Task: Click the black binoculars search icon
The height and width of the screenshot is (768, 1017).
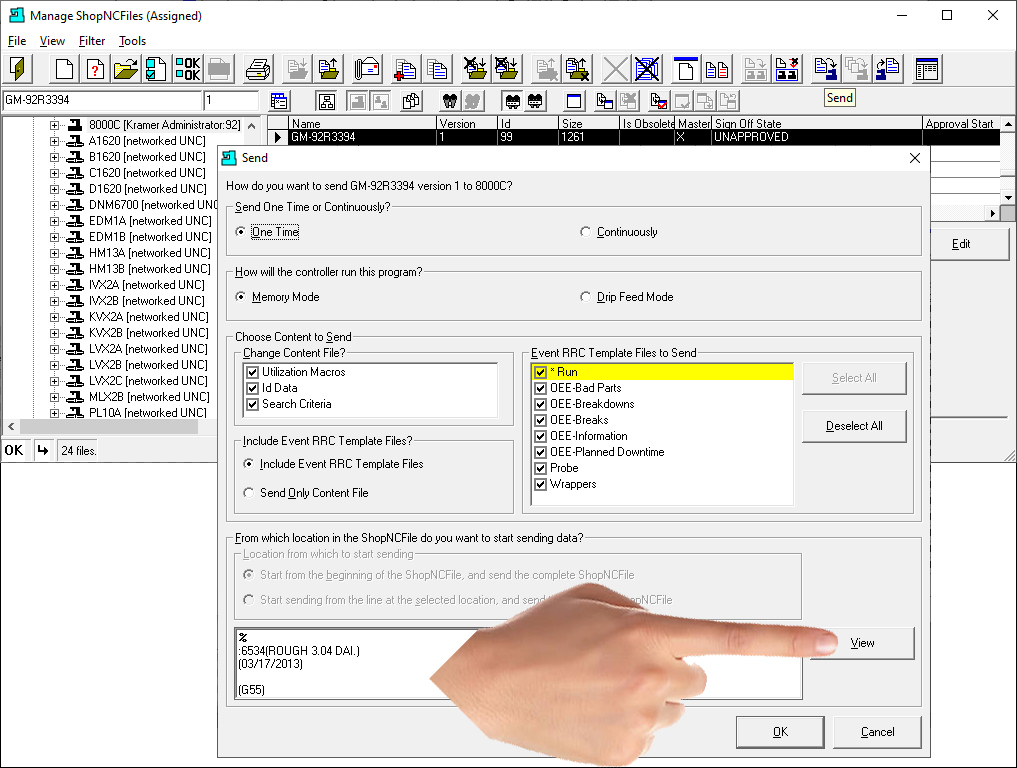Action: click(x=449, y=101)
